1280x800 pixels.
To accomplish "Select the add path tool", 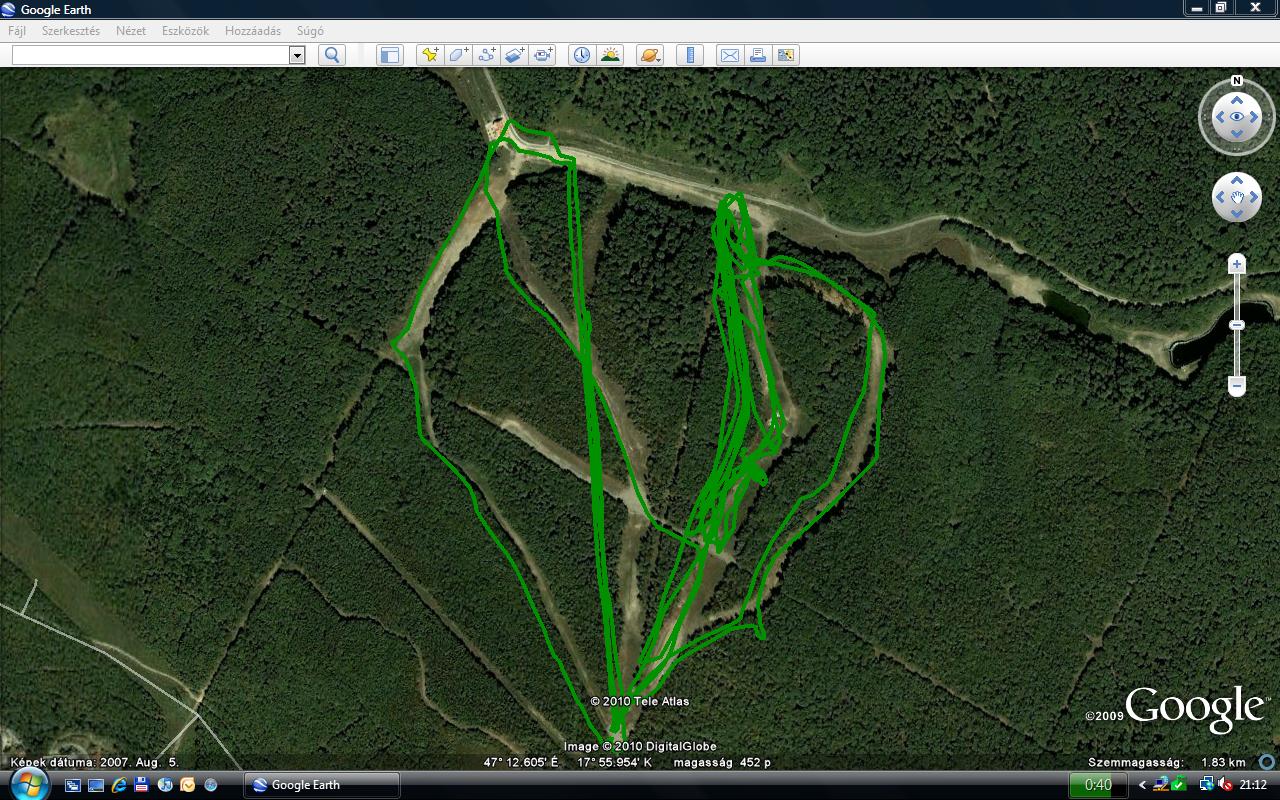I will click(x=487, y=55).
